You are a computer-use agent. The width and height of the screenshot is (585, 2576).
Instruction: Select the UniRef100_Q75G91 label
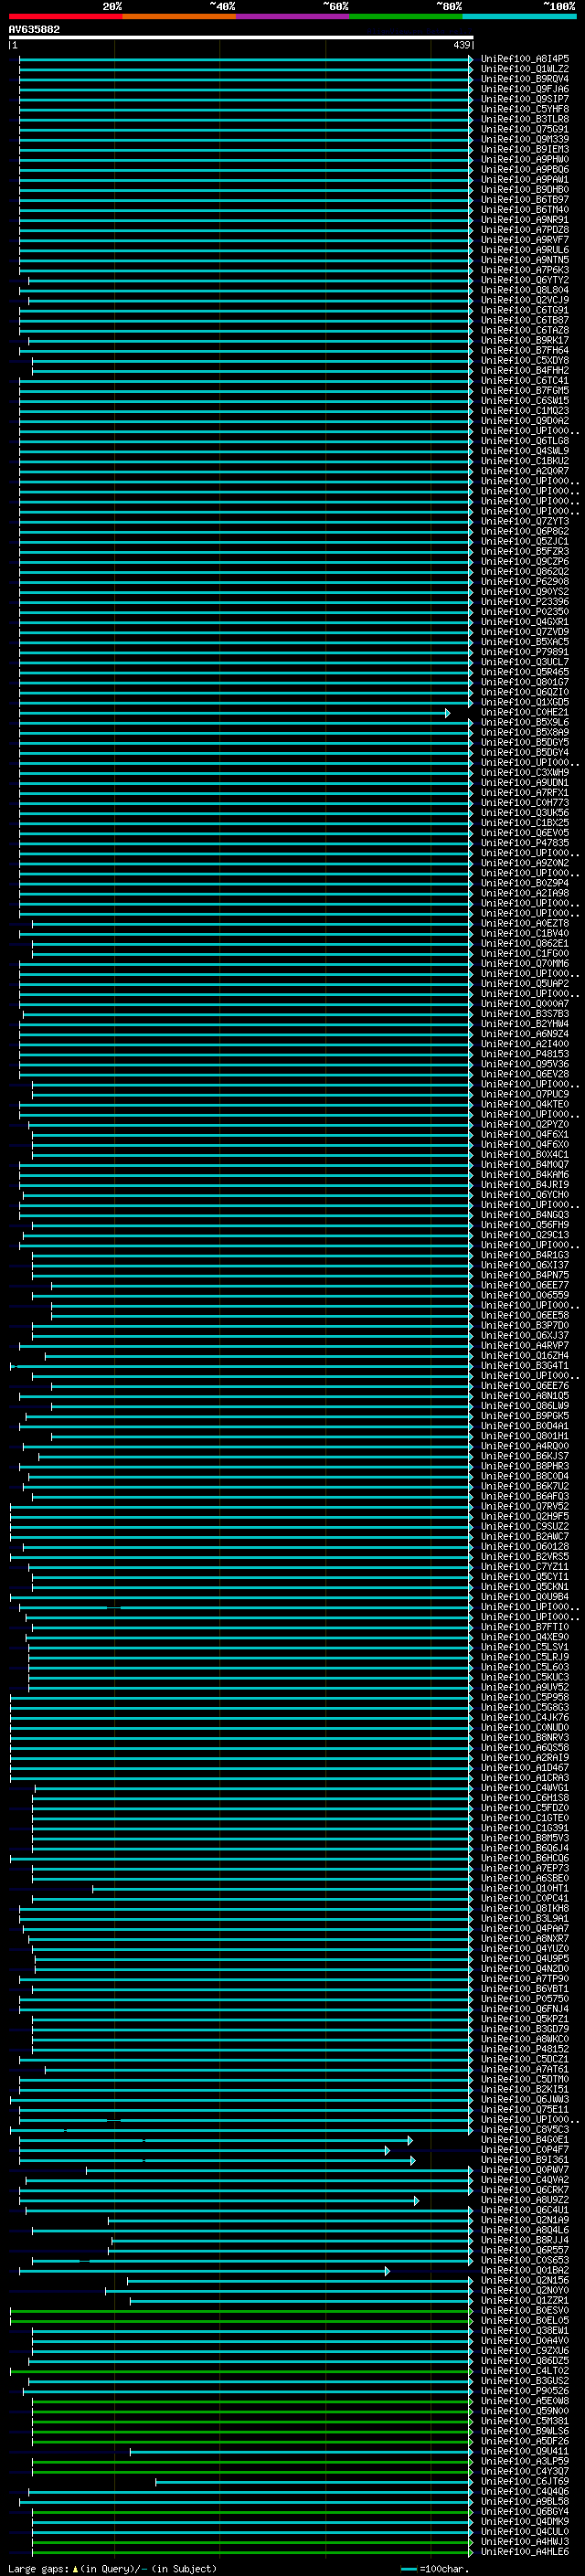(524, 129)
